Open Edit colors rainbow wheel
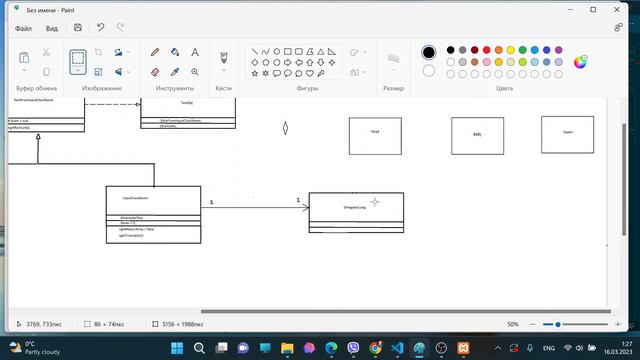The image size is (640, 360). coord(580,62)
